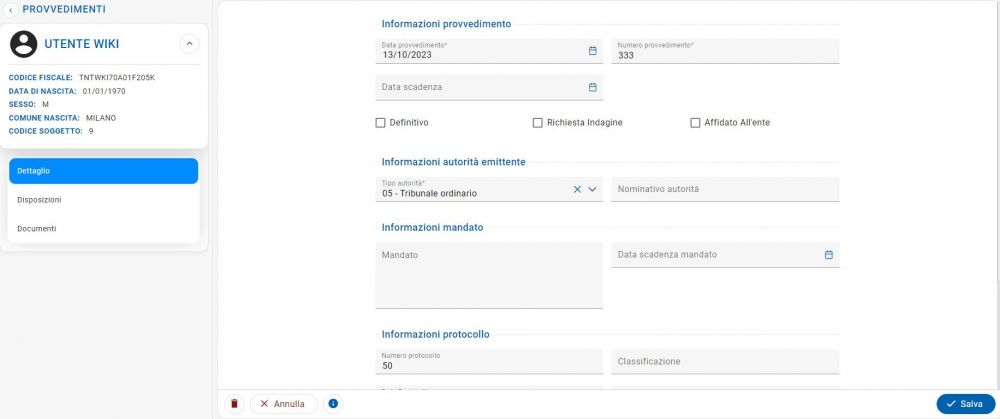Click the red trash delete icon
The height and width of the screenshot is (419, 1000).
pyautogui.click(x=234, y=404)
